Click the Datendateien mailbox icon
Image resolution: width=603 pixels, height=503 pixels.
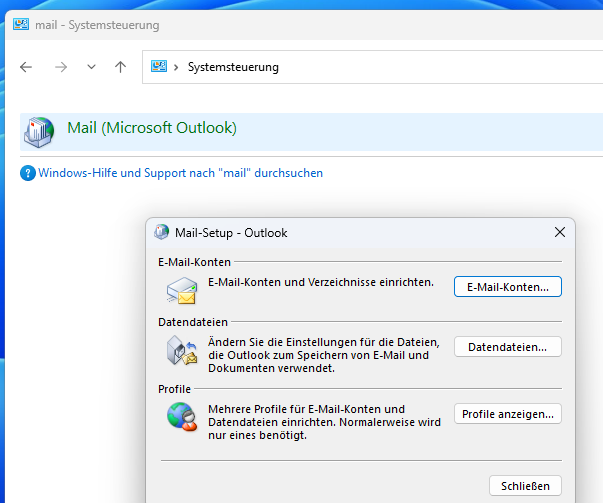pyautogui.click(x=182, y=350)
